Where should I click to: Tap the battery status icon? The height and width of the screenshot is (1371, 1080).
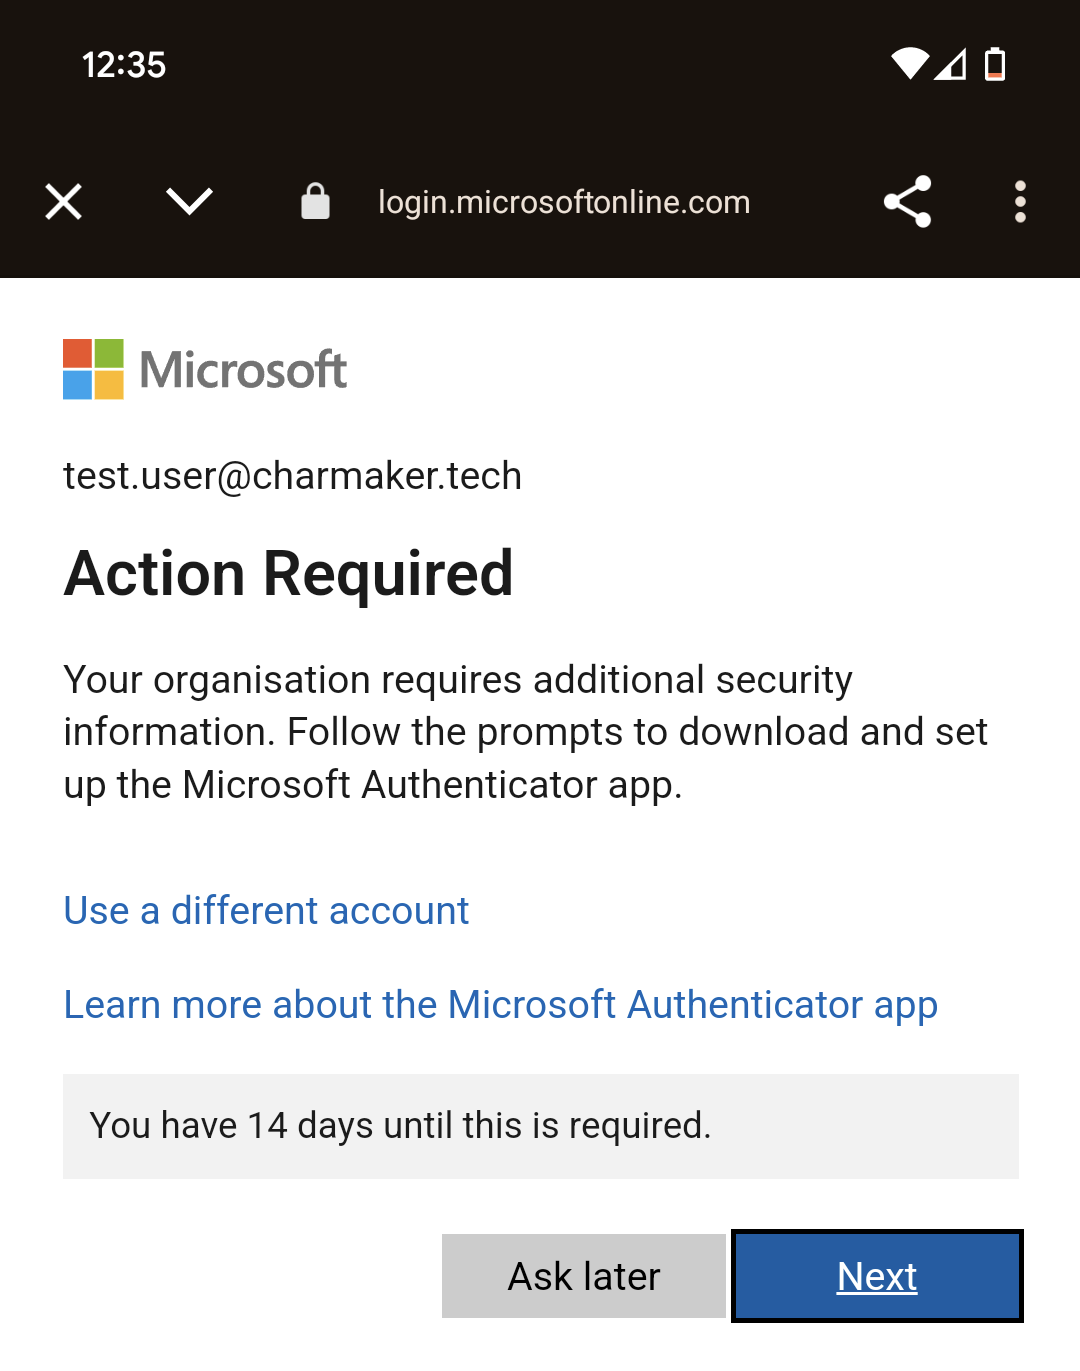(x=995, y=64)
